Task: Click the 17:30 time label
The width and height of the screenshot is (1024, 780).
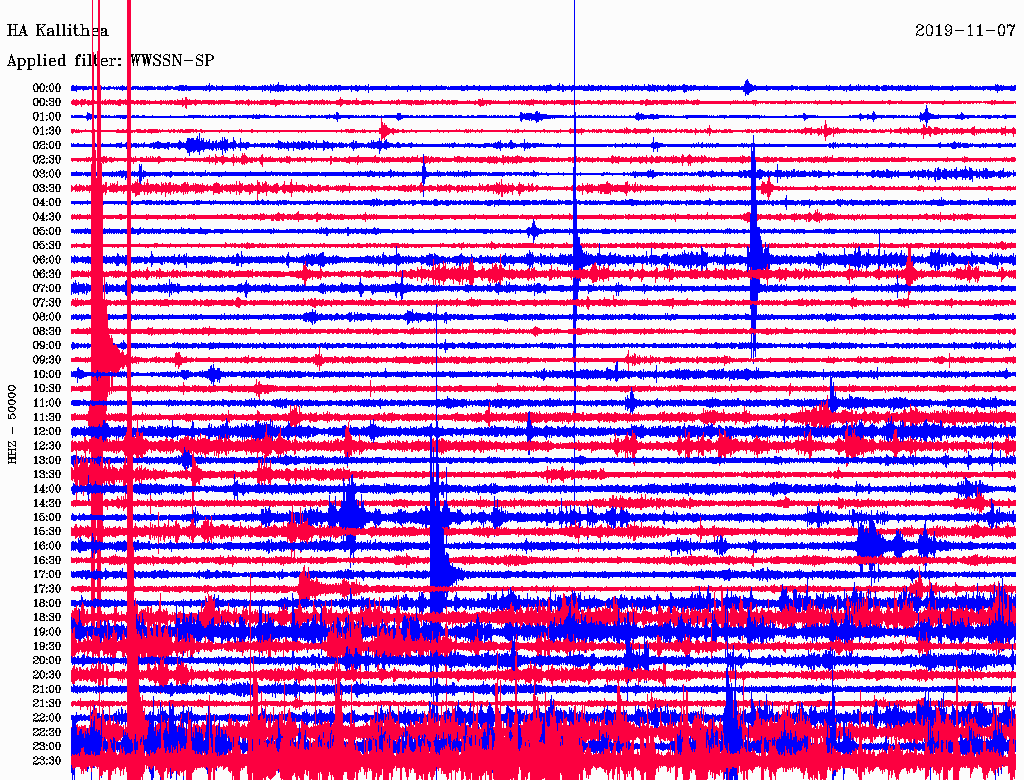Action: click(x=47, y=589)
